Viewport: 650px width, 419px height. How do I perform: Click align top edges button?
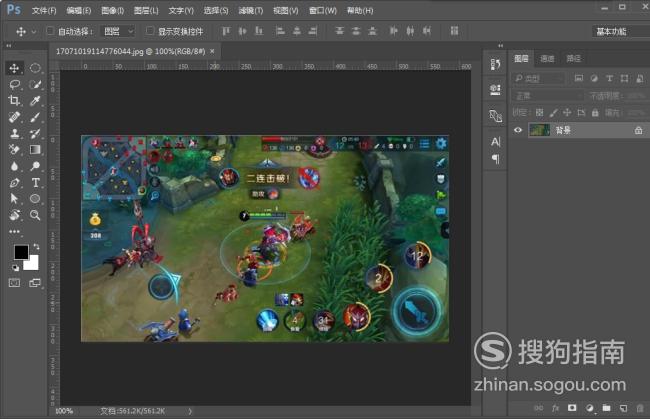[226, 31]
